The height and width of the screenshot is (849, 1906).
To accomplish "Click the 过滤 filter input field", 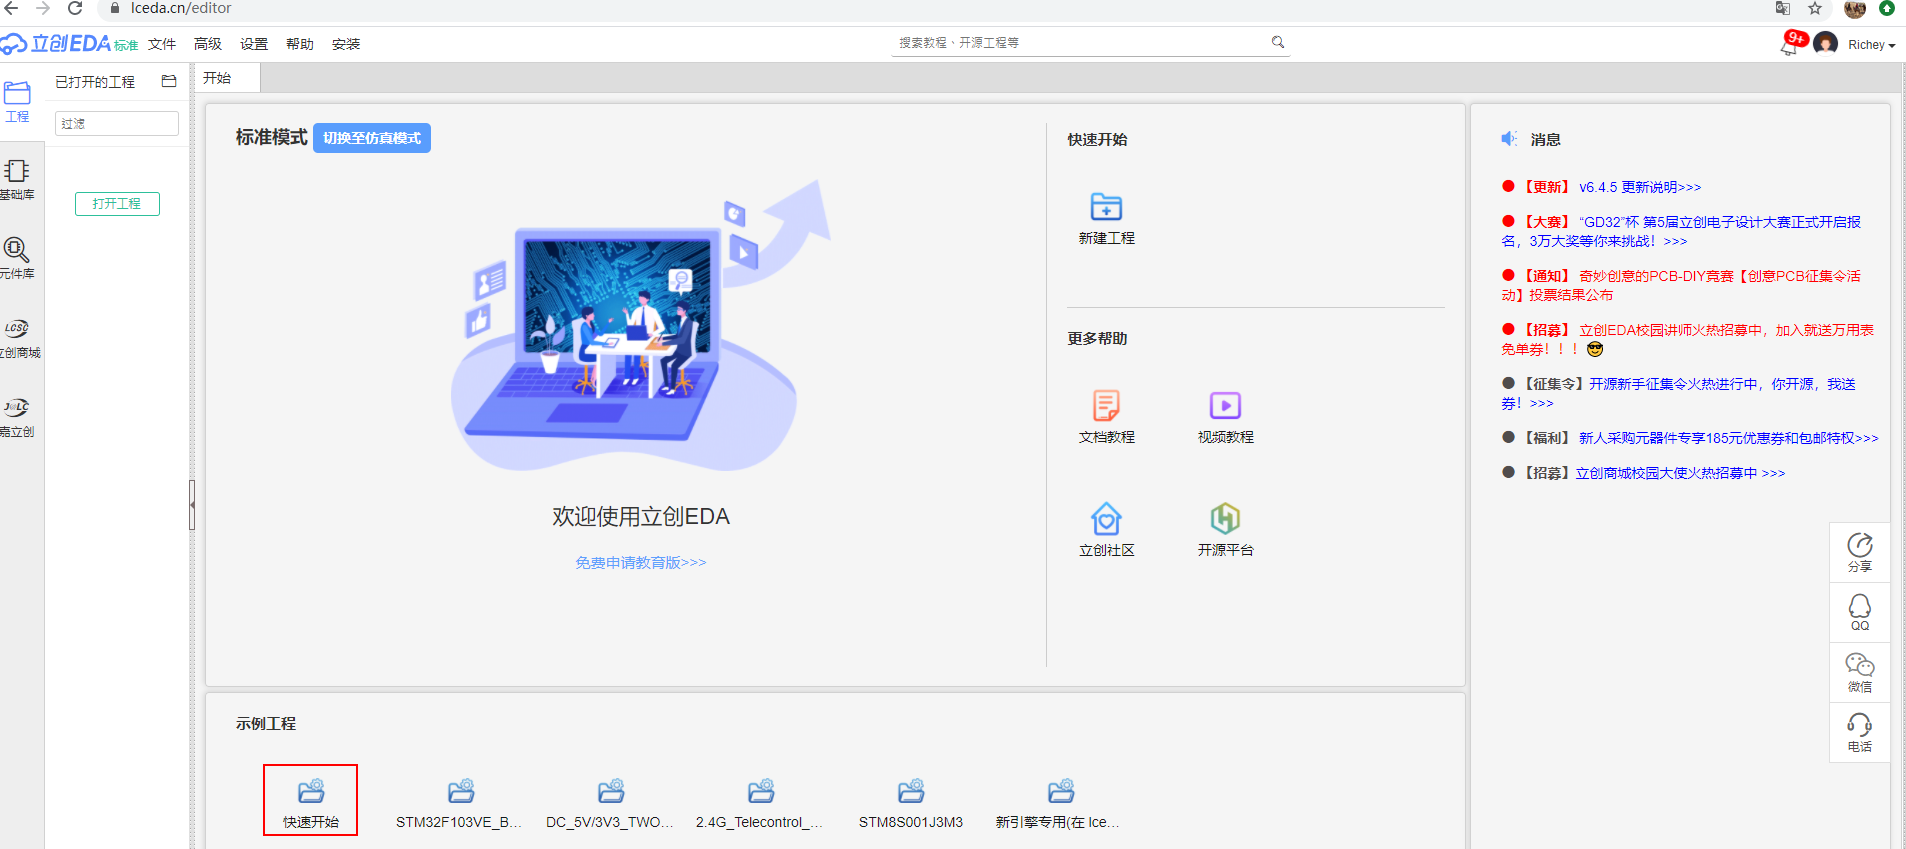I will 117,123.
